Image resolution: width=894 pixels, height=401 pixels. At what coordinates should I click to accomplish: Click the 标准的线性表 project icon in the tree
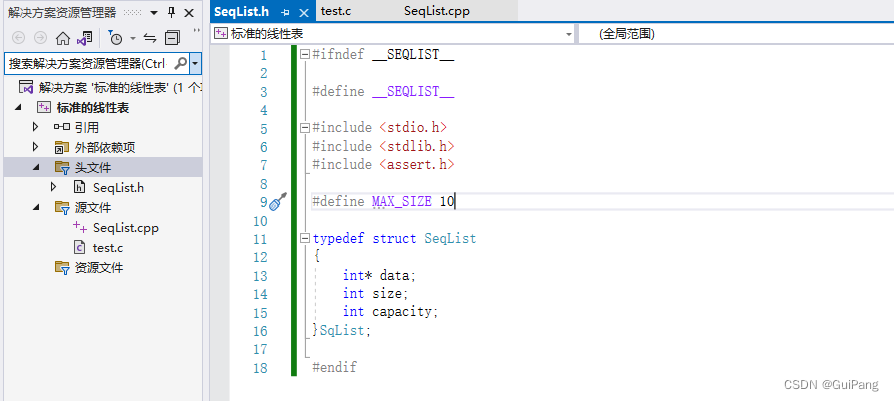click(x=43, y=107)
